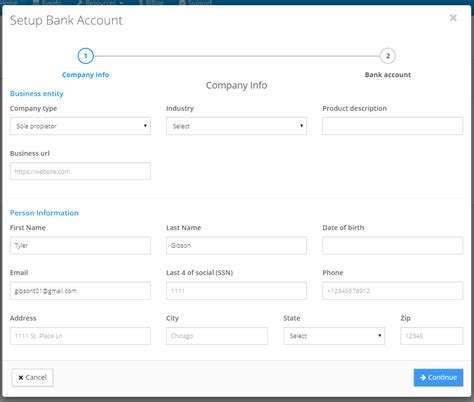This screenshot has width=474, height=402.
Task: Focus the Last 4 of social field
Action: click(x=236, y=291)
